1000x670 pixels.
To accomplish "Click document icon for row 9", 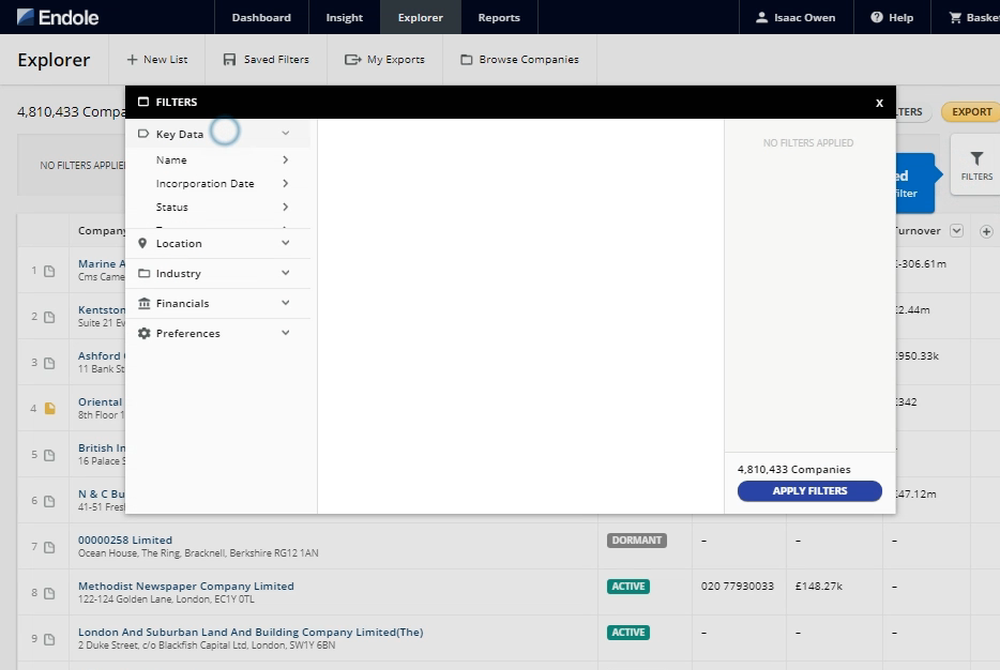I will tap(49, 639).
